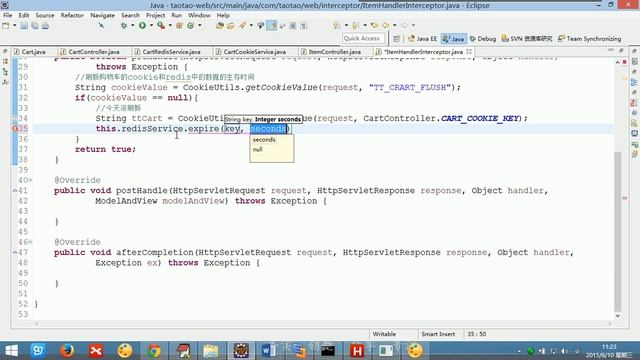
Task: Open Microsoft Word from the taskbar
Action: [x=269, y=351]
